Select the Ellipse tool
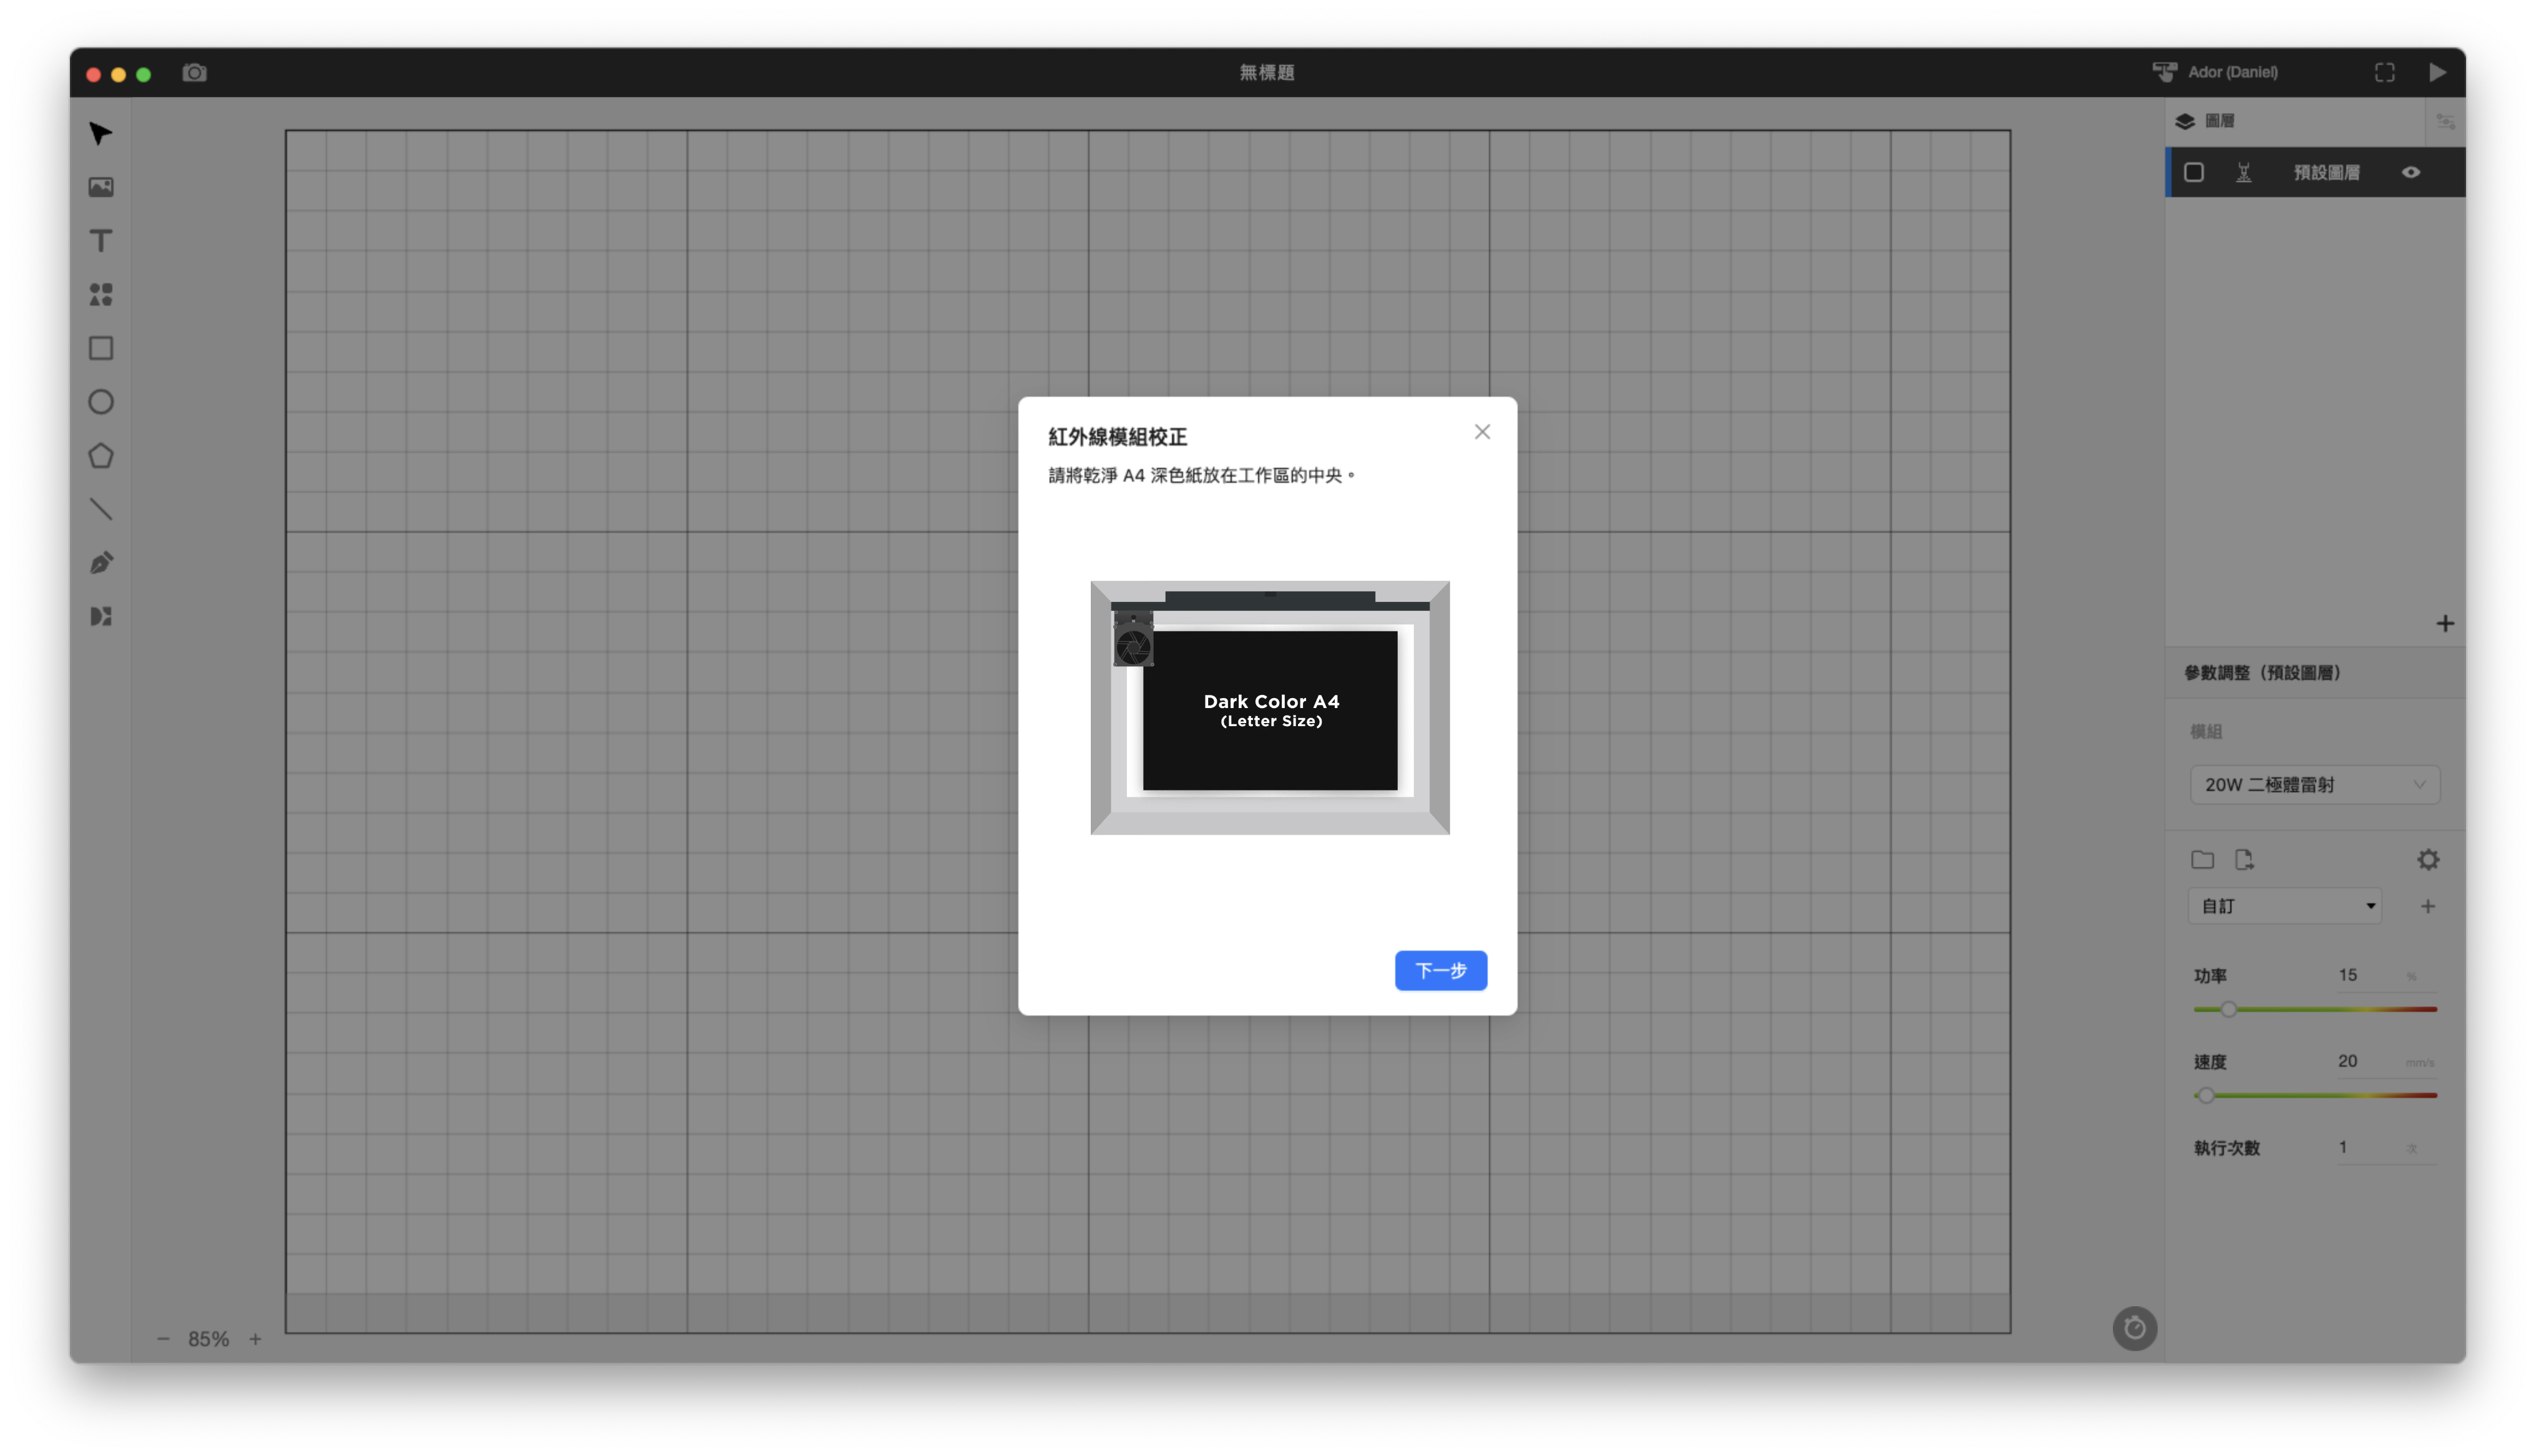The image size is (2536, 1456). [x=101, y=402]
